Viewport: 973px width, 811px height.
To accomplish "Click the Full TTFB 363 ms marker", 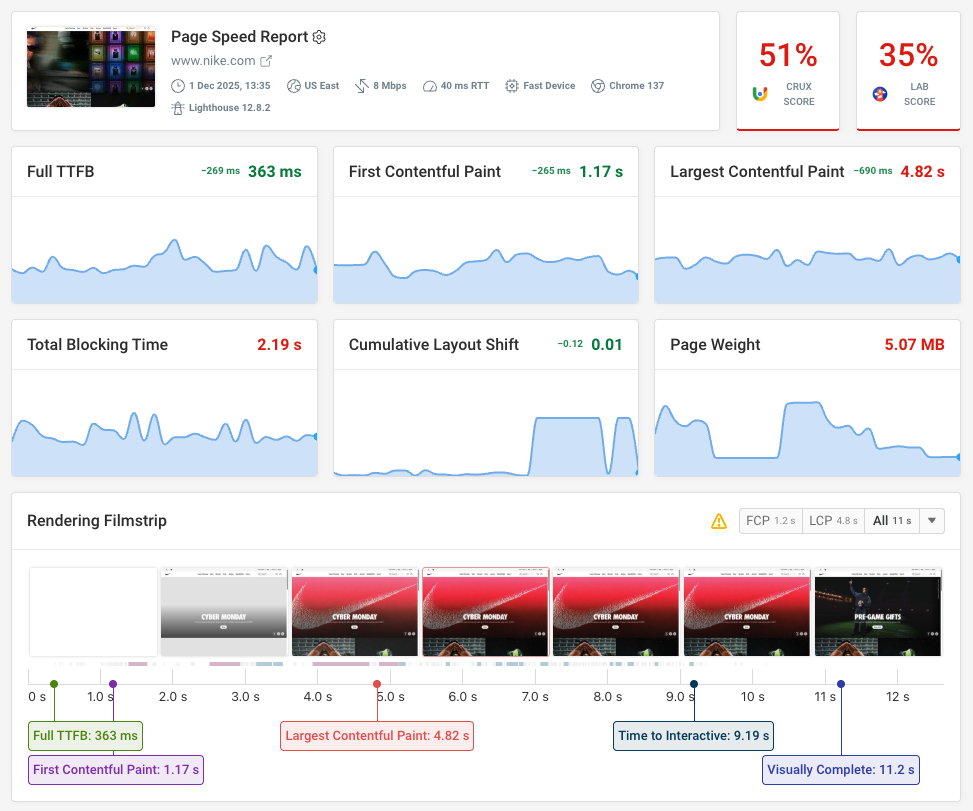I will (85, 735).
